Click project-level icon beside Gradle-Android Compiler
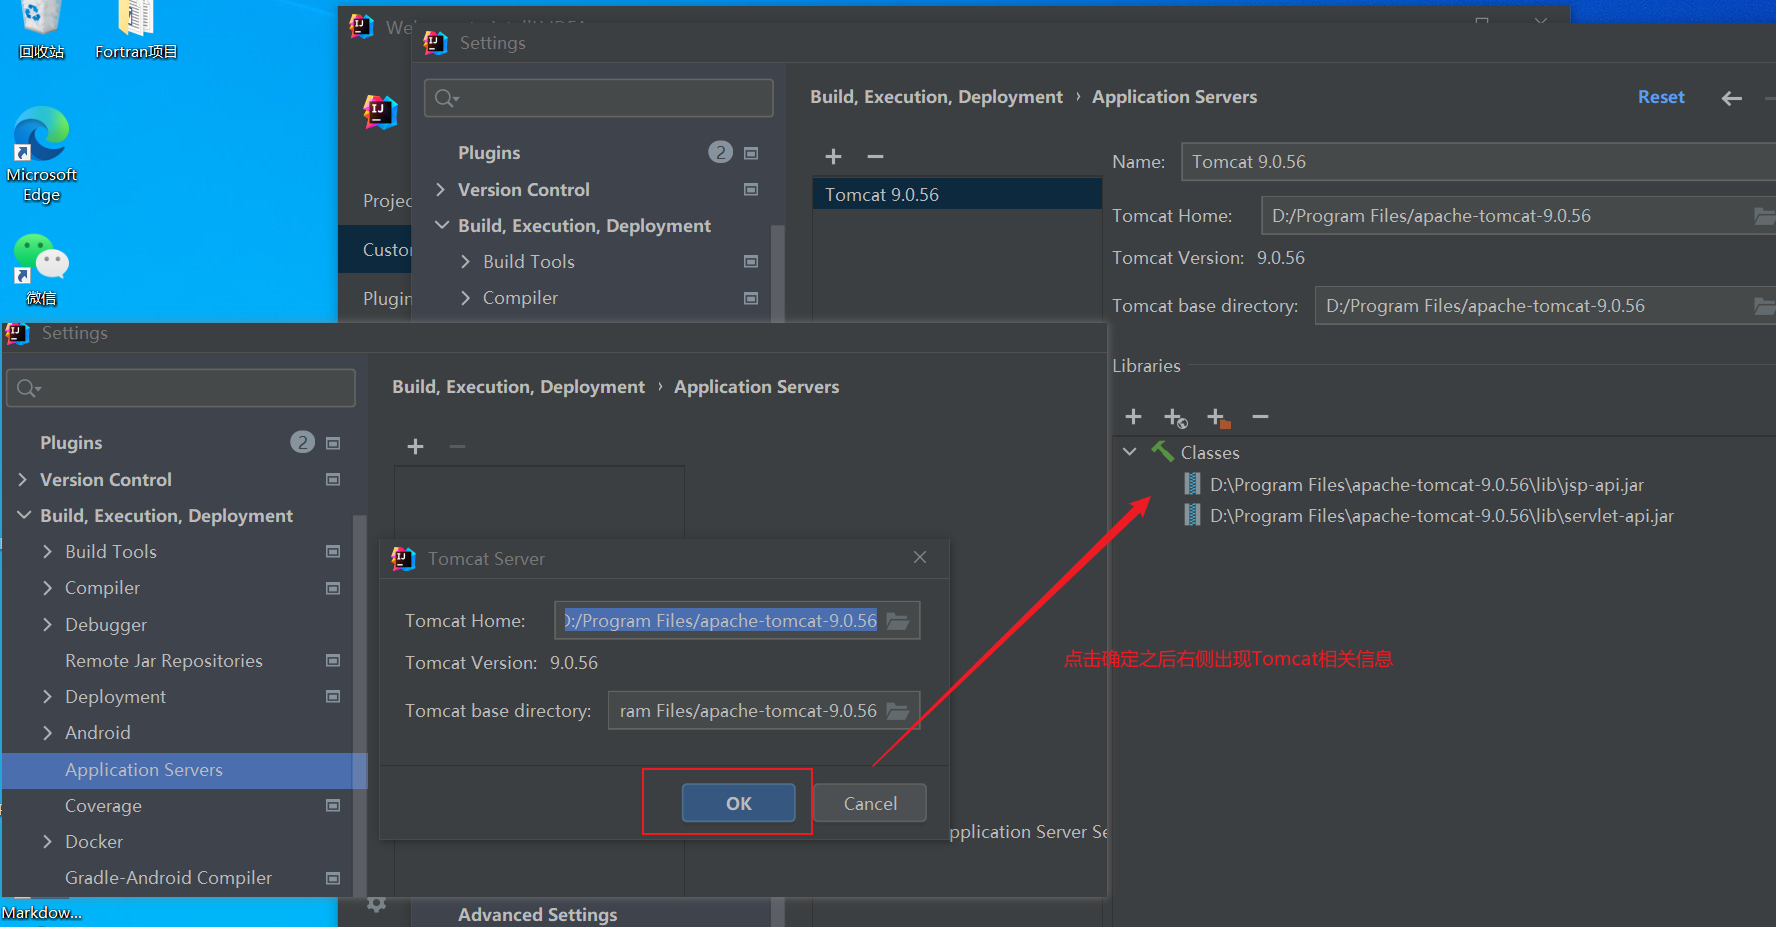1776x927 pixels. coord(333,878)
